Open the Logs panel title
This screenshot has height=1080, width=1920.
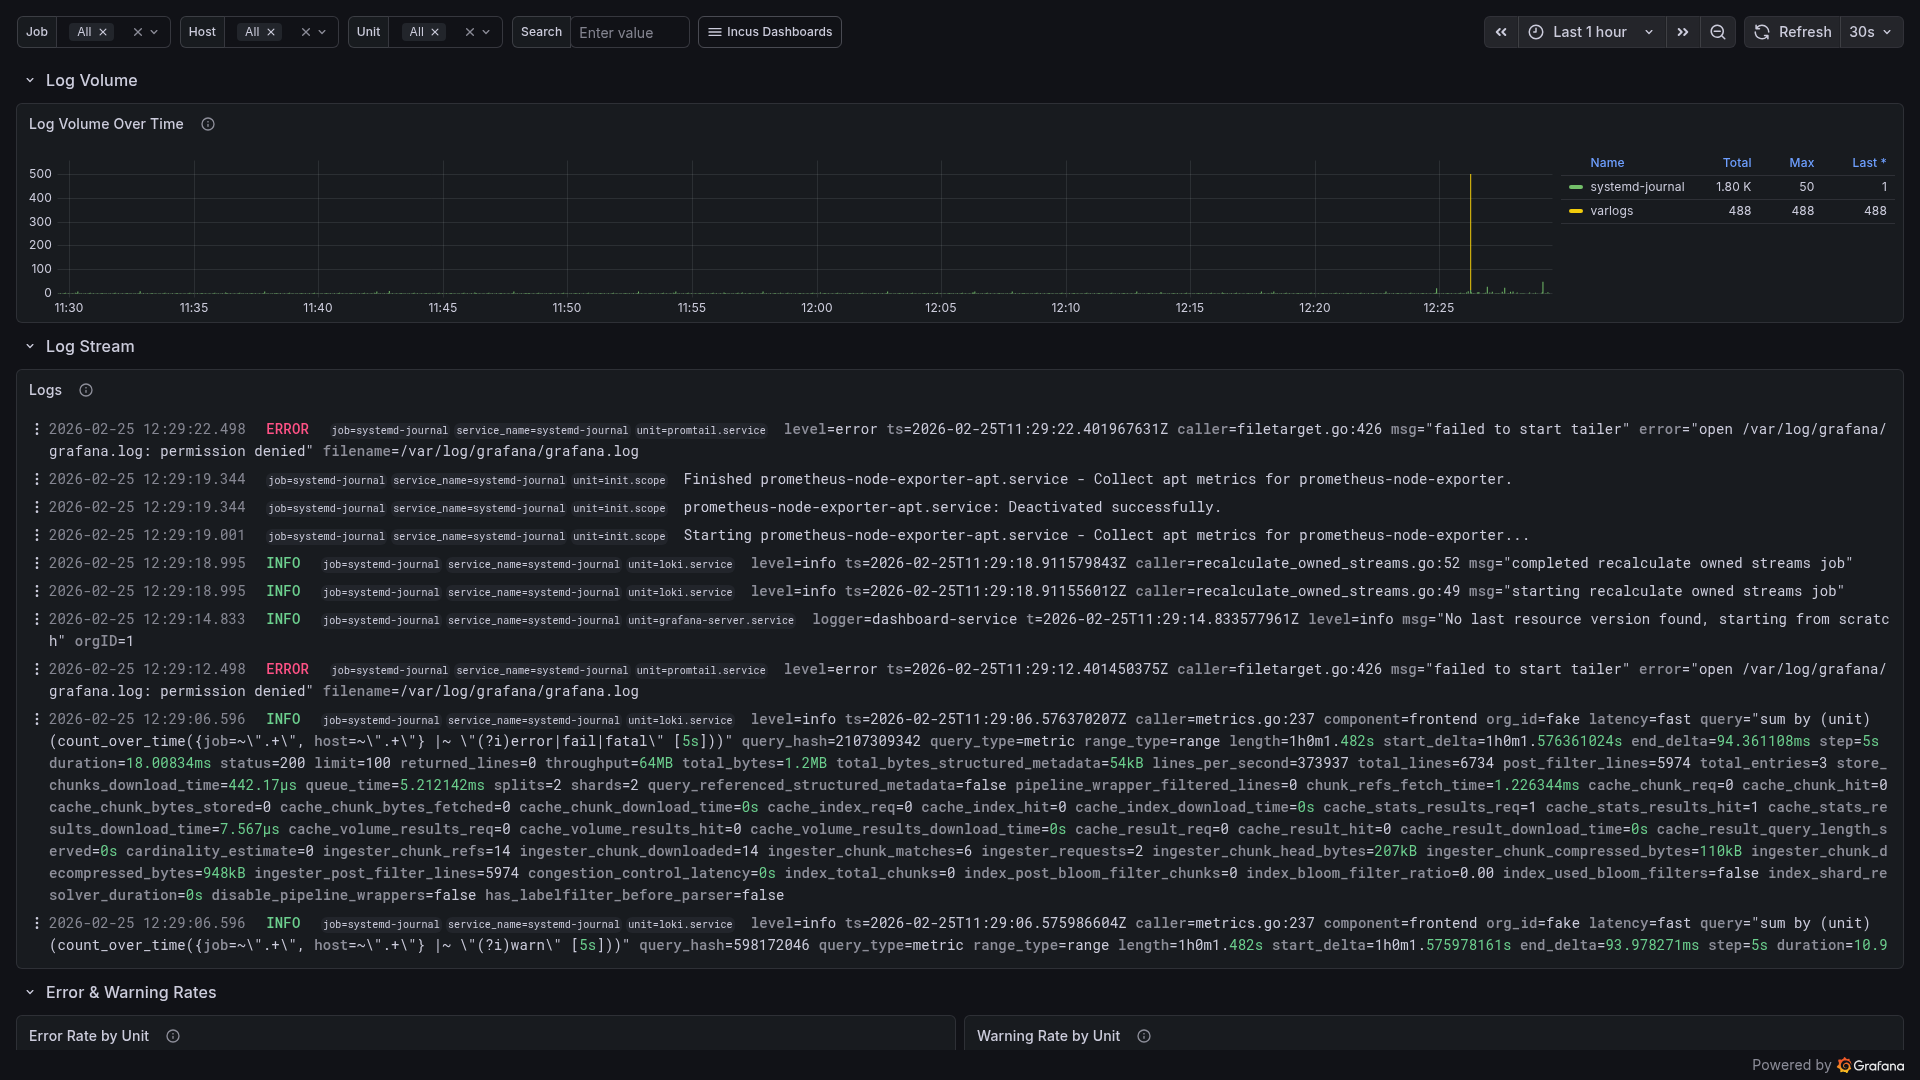(45, 390)
